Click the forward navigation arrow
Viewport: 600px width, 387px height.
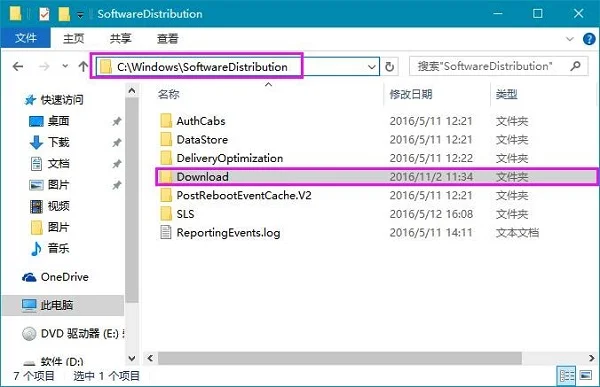pyautogui.click(x=44, y=67)
